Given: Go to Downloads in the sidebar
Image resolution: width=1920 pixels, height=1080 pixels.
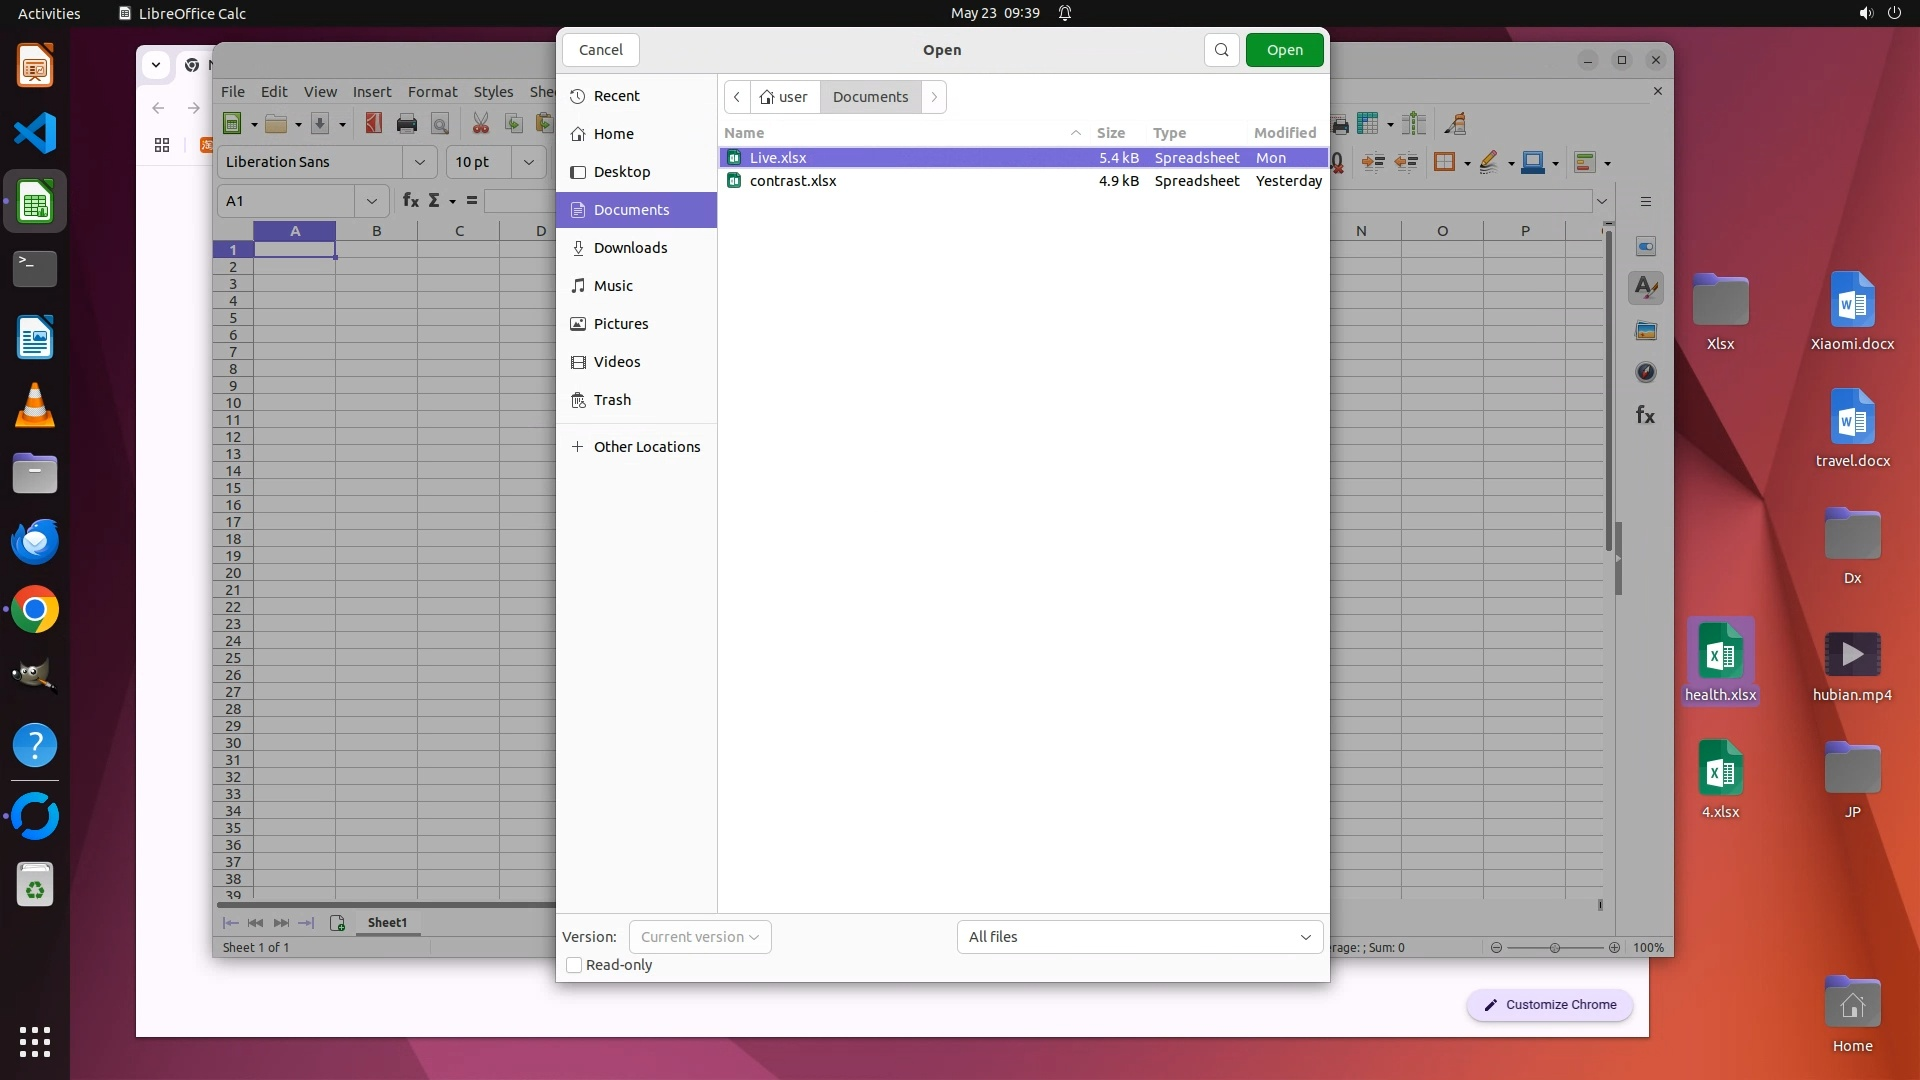Looking at the screenshot, I should (630, 248).
